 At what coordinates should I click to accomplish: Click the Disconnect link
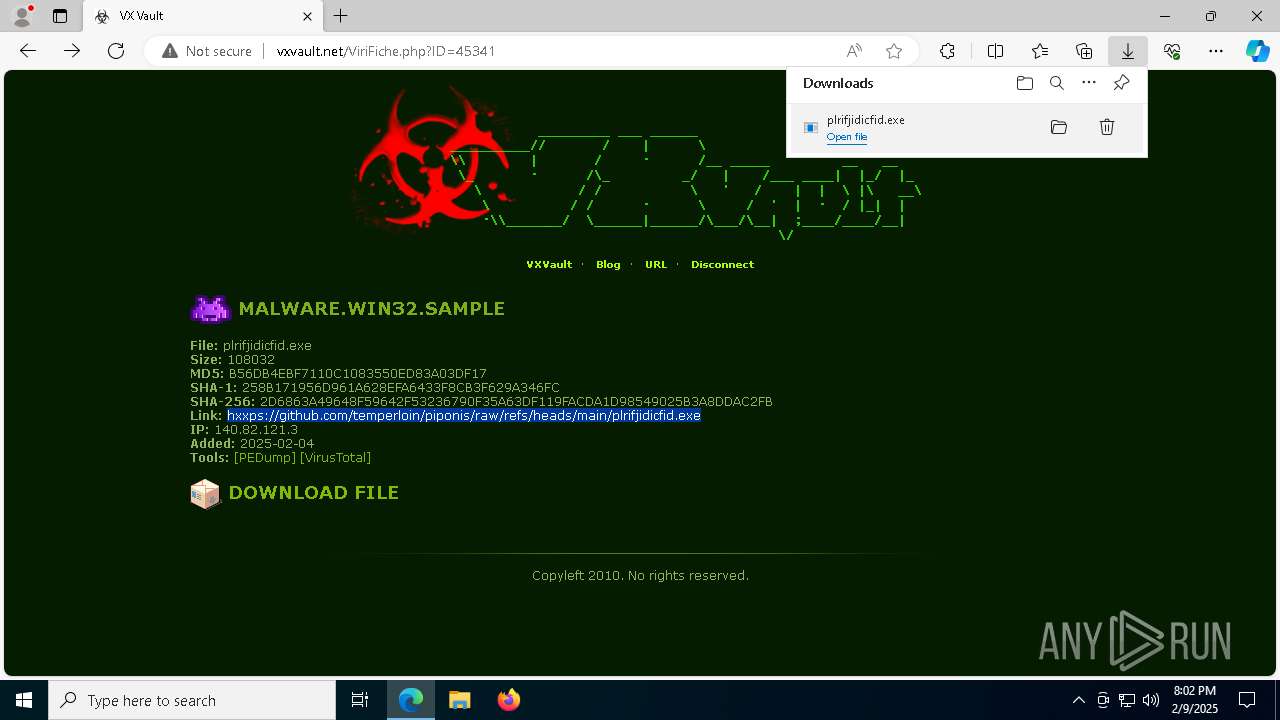[x=722, y=265]
